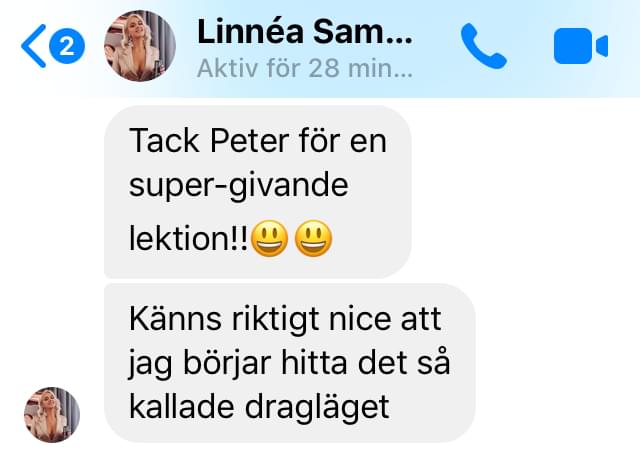The height and width of the screenshot is (464, 640).
Task: Click the word dragläget in the last message
Action: click(317, 407)
